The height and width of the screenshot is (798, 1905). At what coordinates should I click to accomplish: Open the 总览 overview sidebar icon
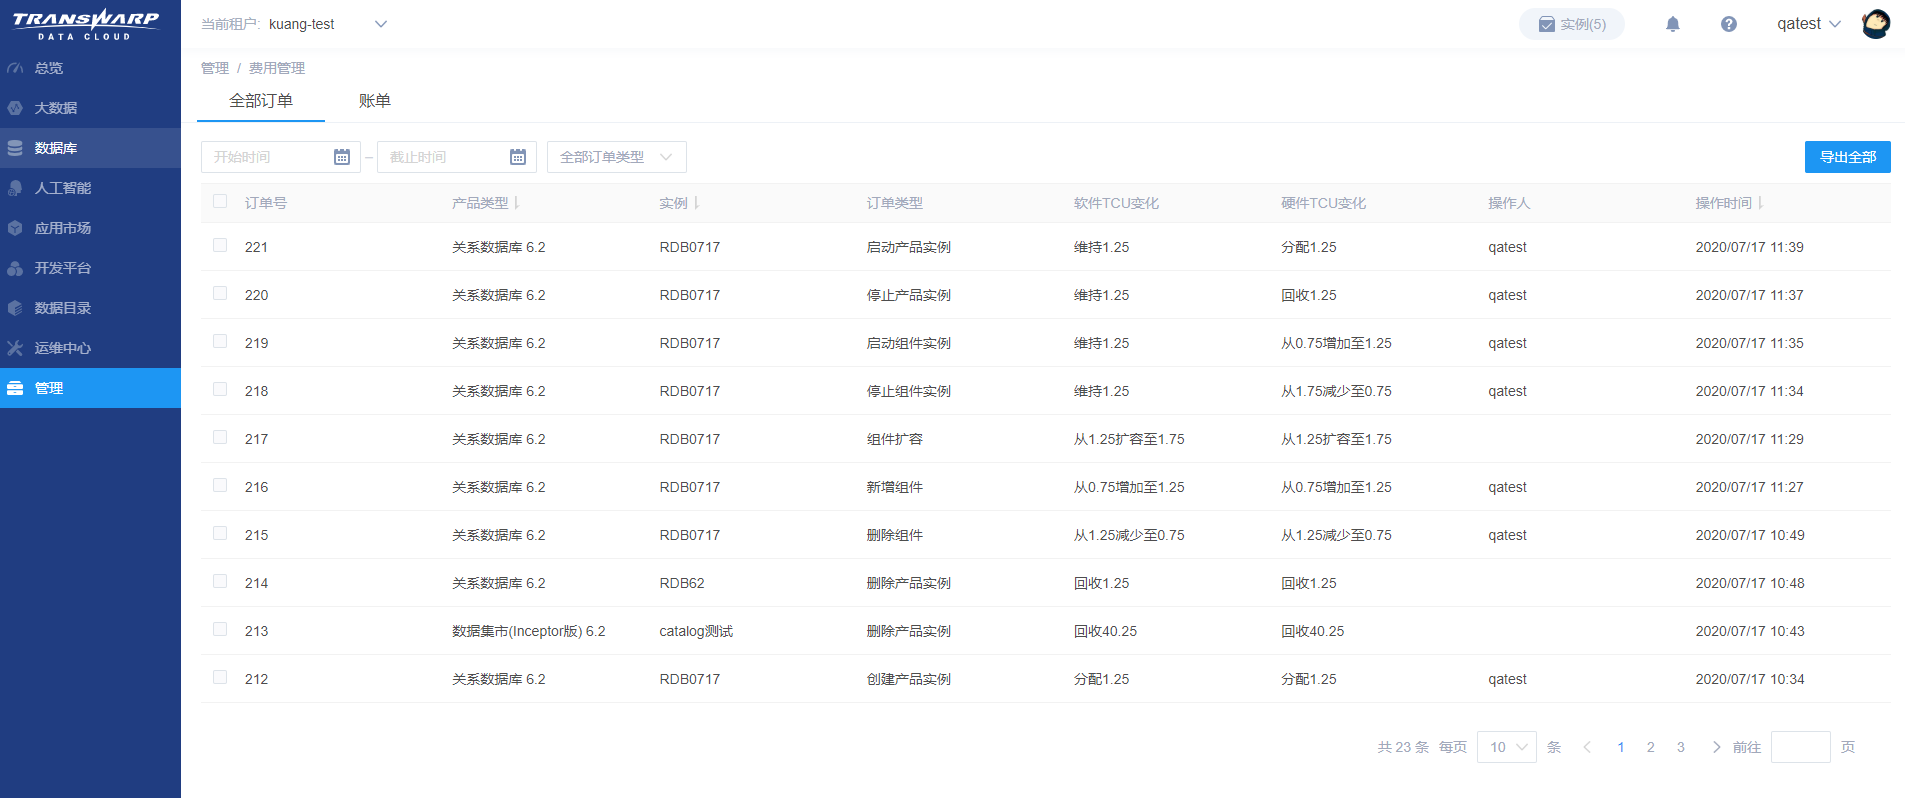[x=15, y=68]
